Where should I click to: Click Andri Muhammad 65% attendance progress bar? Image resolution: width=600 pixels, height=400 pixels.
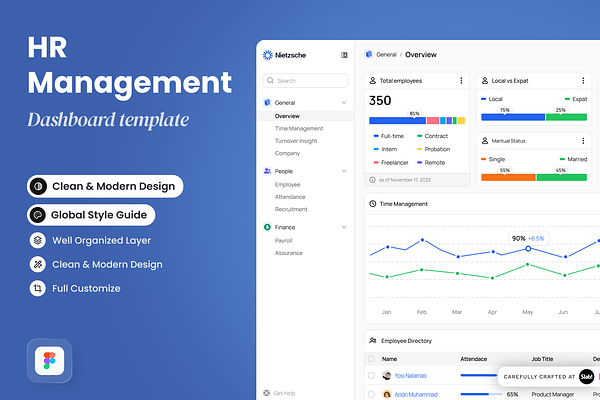(x=481, y=394)
